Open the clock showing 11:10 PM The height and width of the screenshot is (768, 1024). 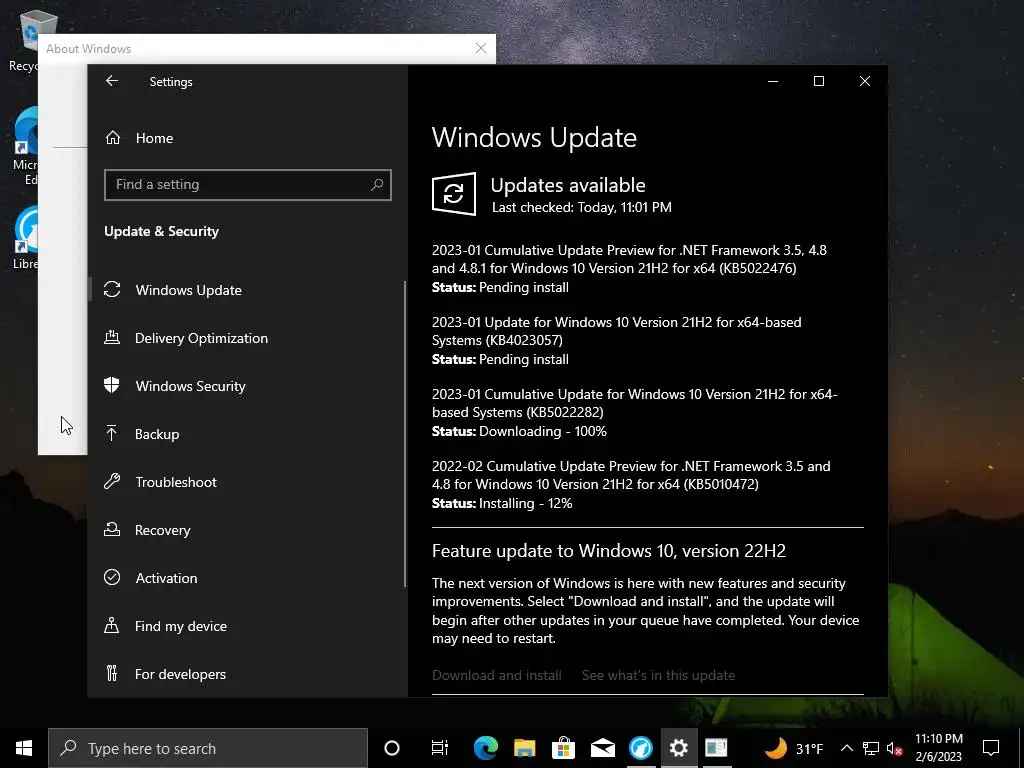pyautogui.click(x=938, y=748)
